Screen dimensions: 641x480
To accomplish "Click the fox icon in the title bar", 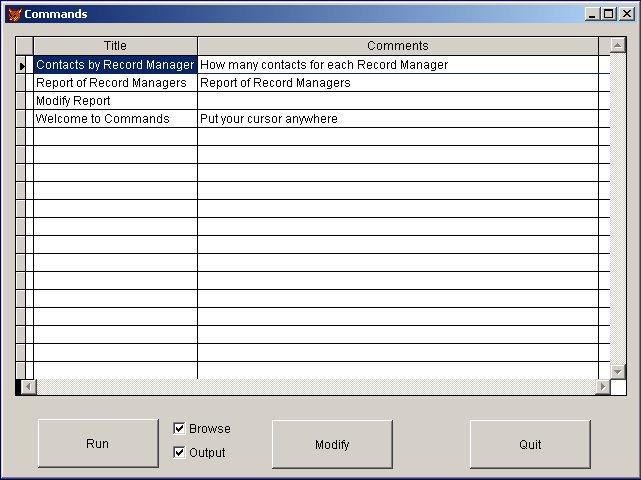I will coord(14,14).
